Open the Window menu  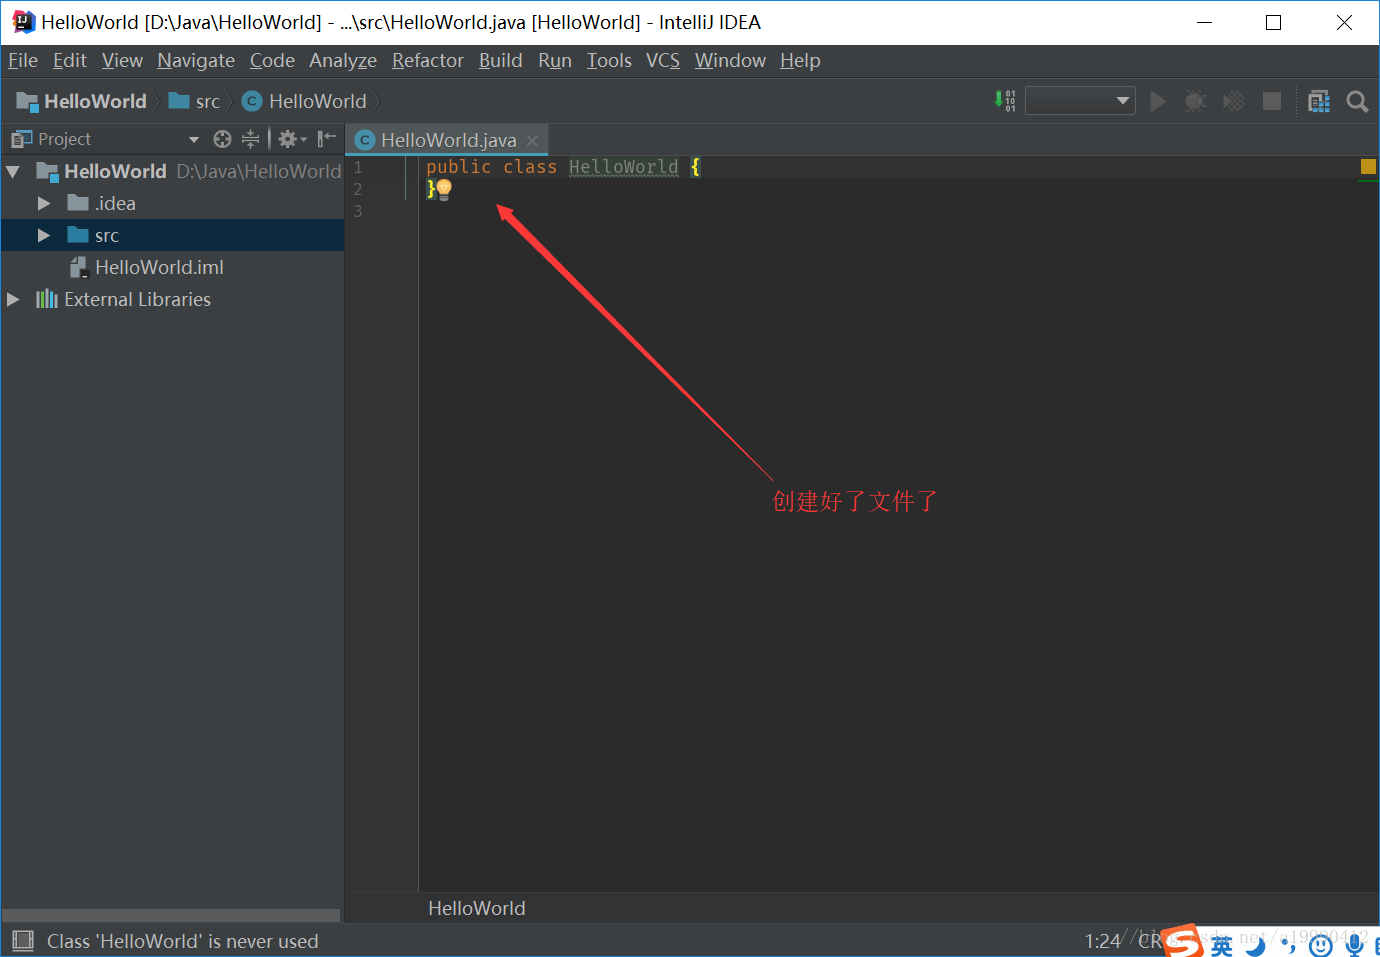730,61
